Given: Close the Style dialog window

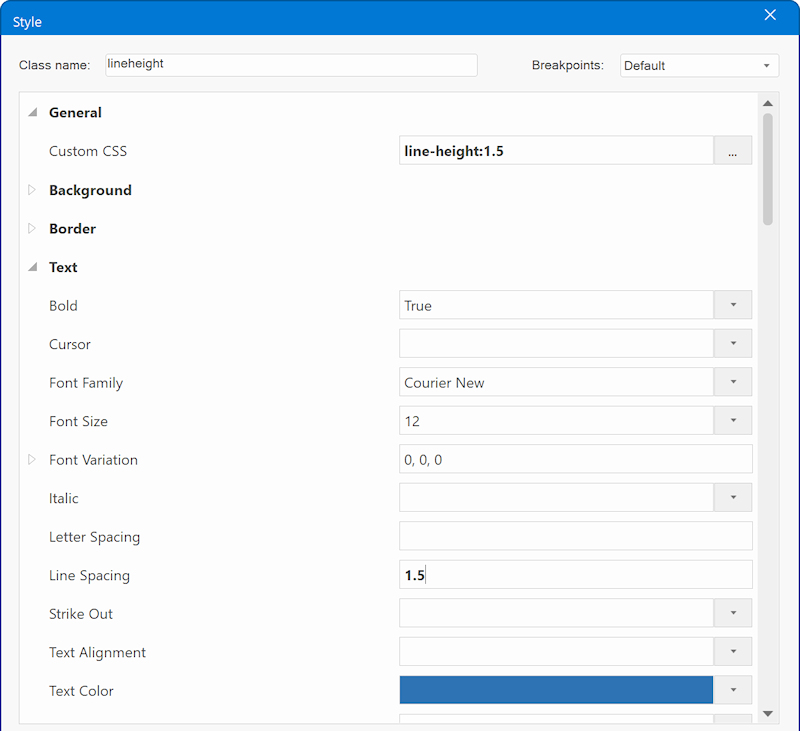Looking at the screenshot, I should coord(770,15).
